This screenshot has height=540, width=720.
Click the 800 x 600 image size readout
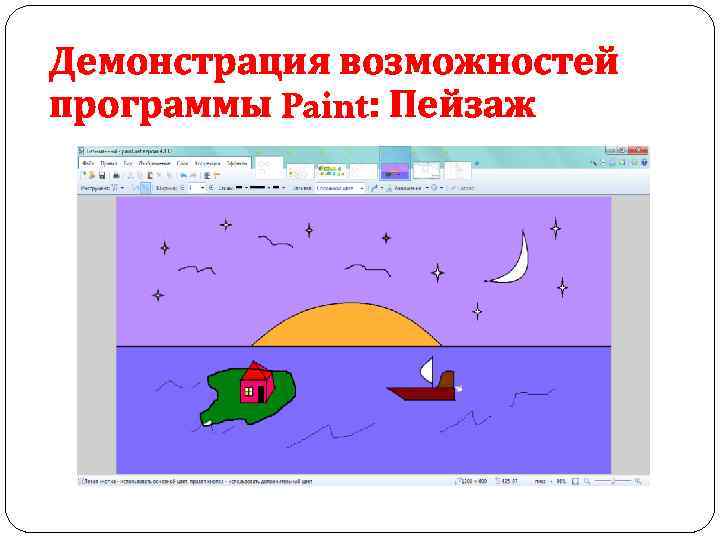[473, 482]
